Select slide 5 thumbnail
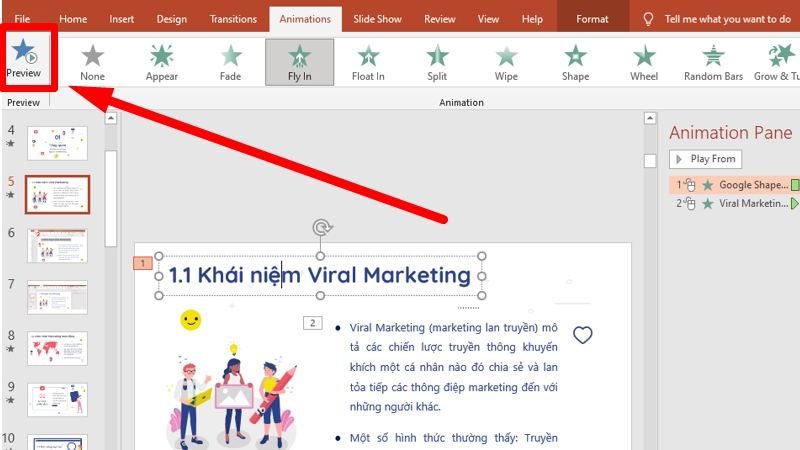Image resolution: width=800 pixels, height=450 pixels. (x=57, y=194)
